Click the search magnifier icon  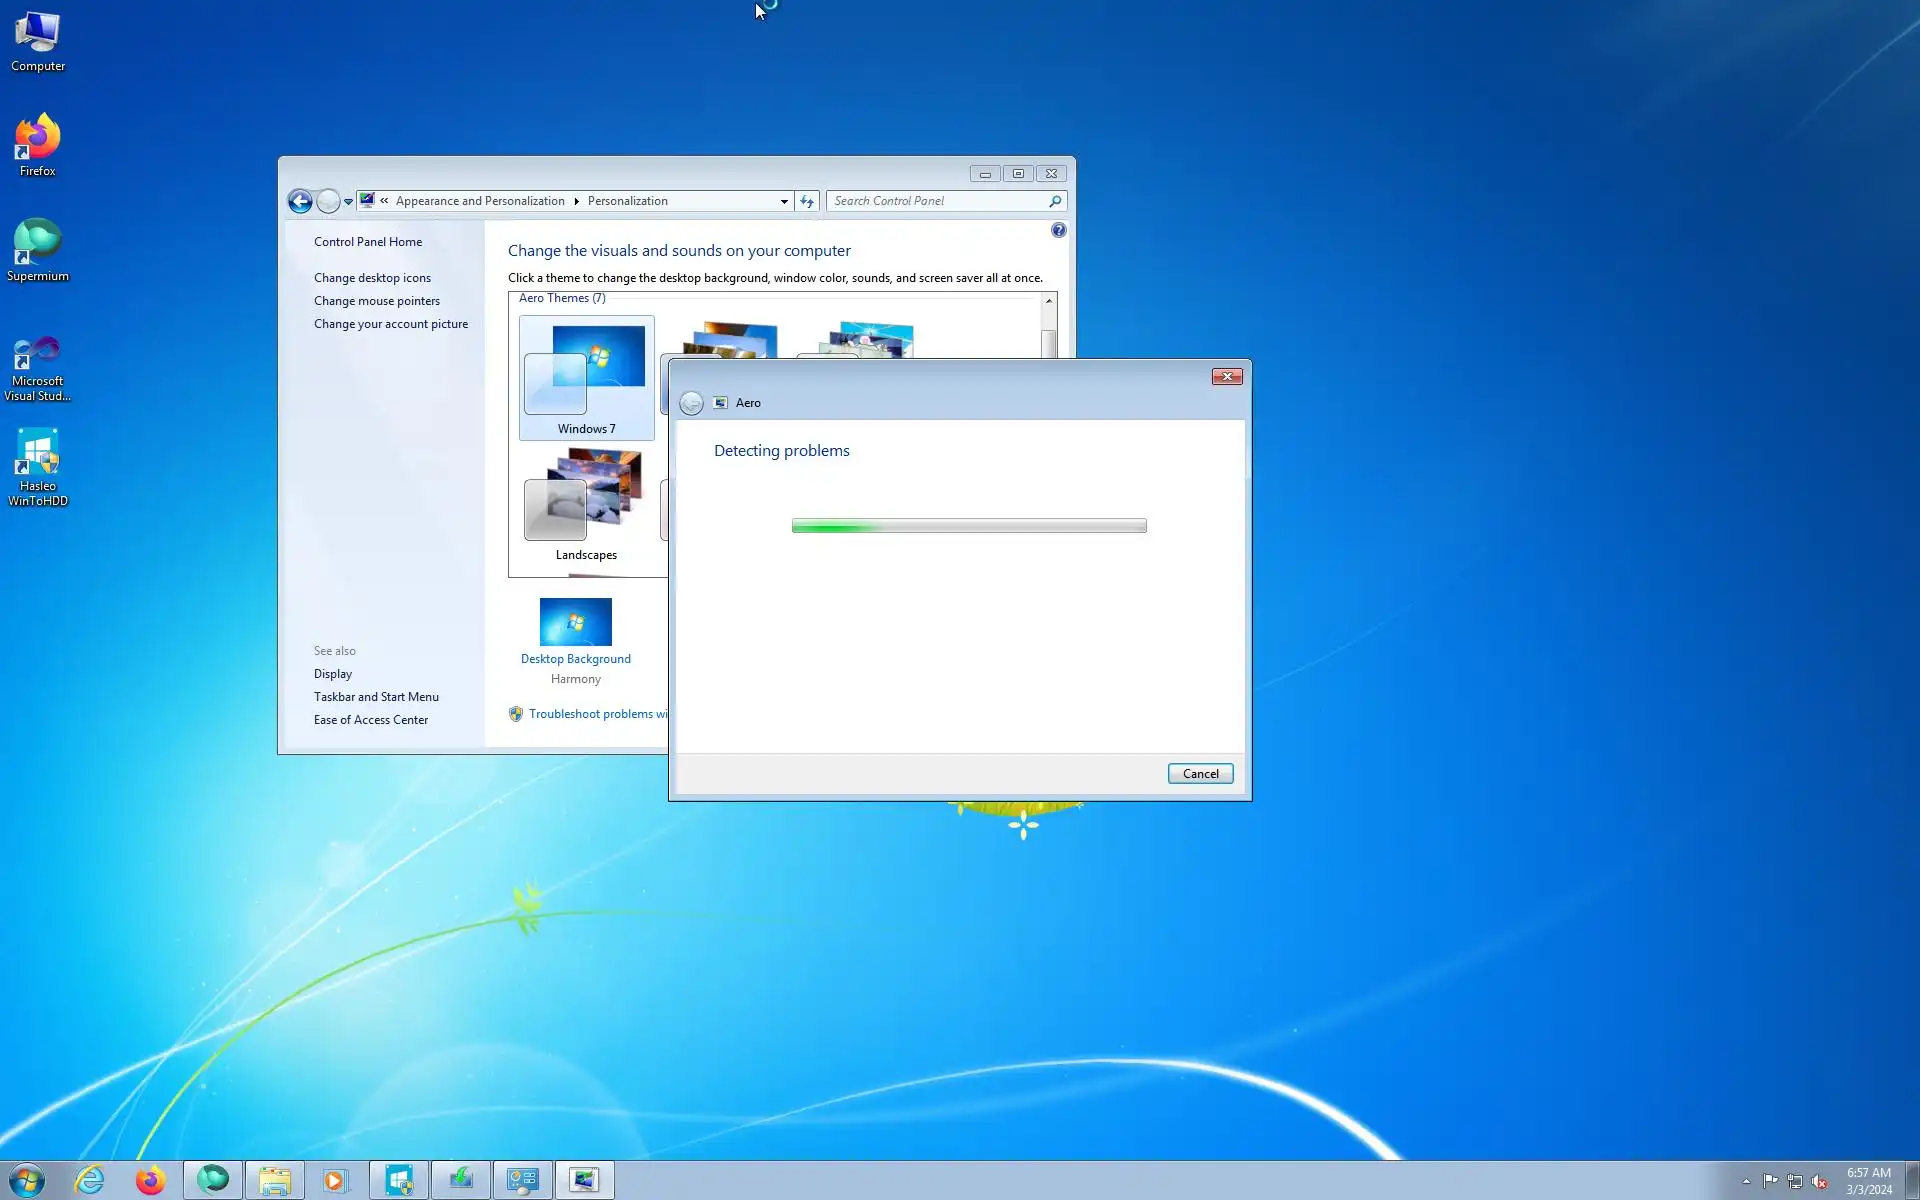1054,201
